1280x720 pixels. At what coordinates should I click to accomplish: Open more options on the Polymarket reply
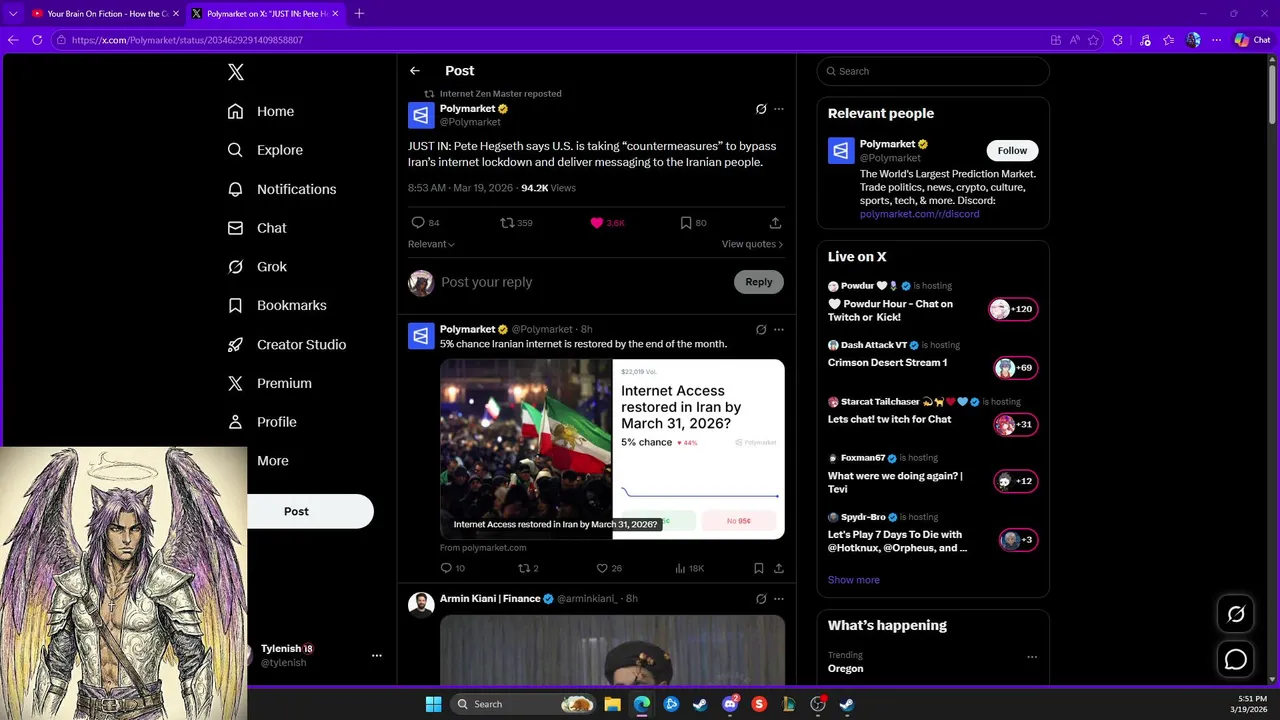pyautogui.click(x=779, y=329)
